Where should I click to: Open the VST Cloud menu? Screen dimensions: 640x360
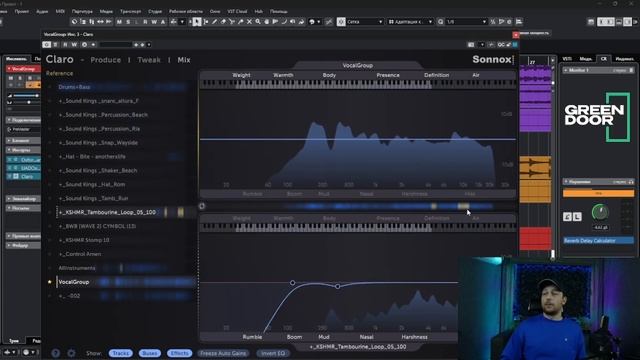(x=237, y=11)
